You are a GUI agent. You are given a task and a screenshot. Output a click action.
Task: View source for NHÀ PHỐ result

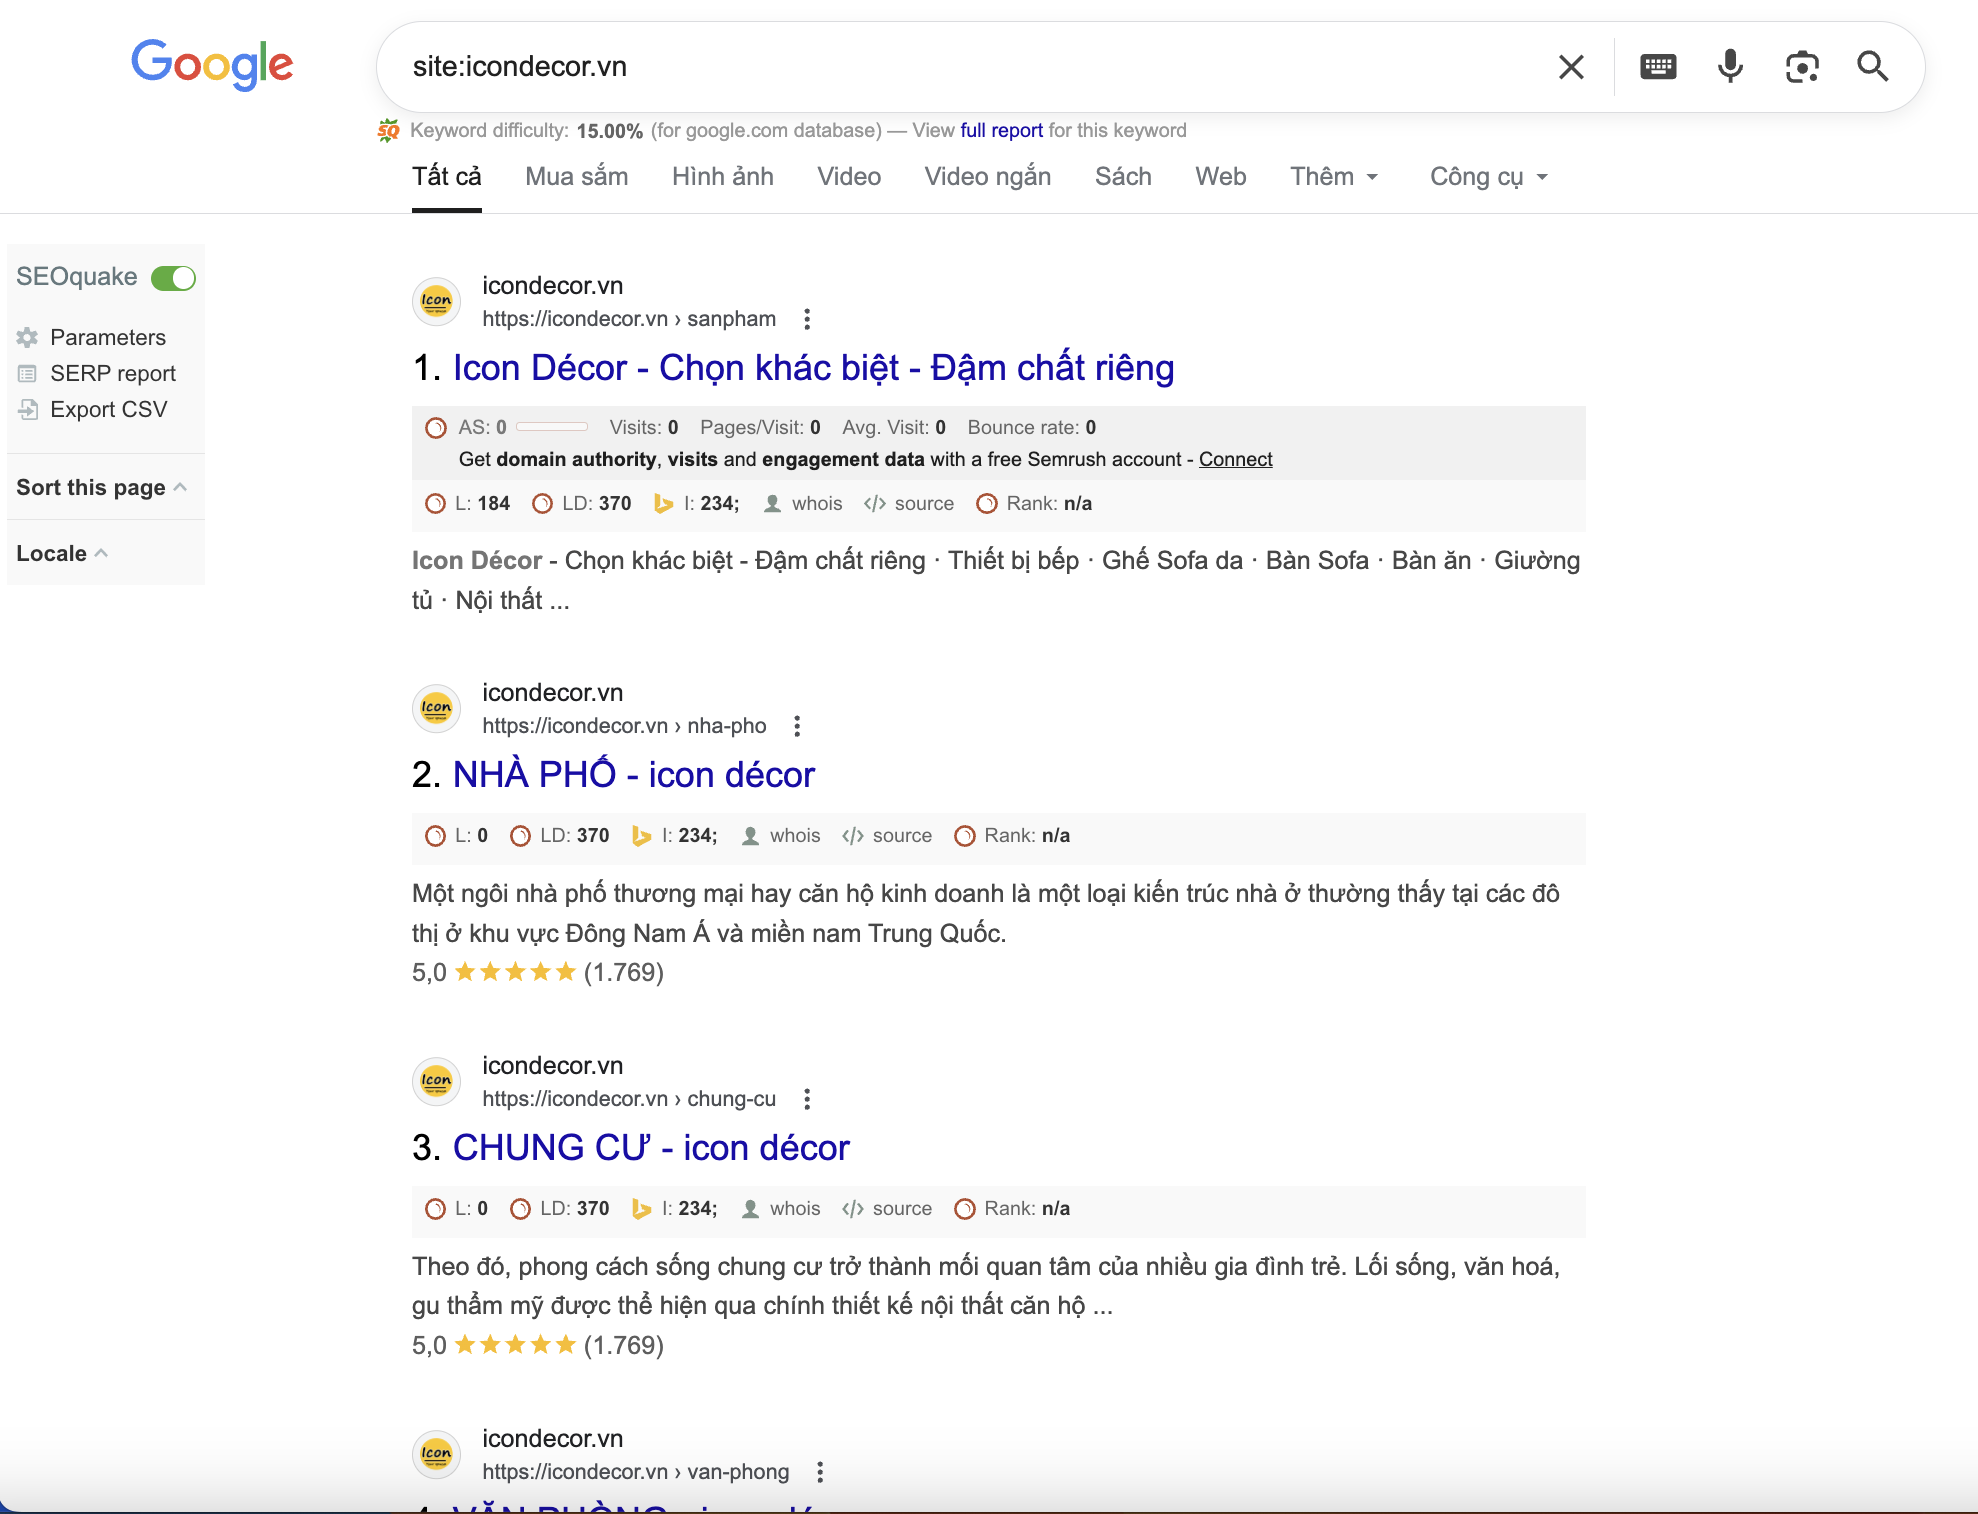pyautogui.click(x=887, y=836)
